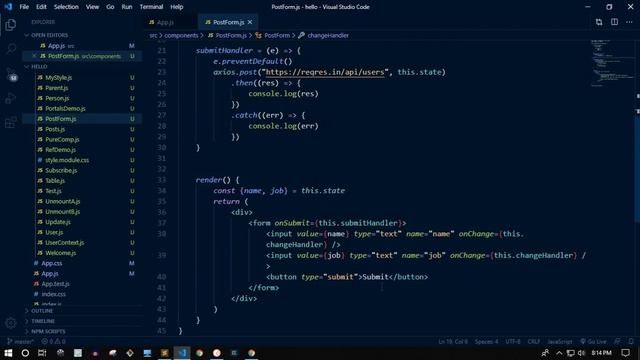Image resolution: width=640 pixels, height=360 pixels.
Task: Click the components breadcrumb
Action: point(181,36)
